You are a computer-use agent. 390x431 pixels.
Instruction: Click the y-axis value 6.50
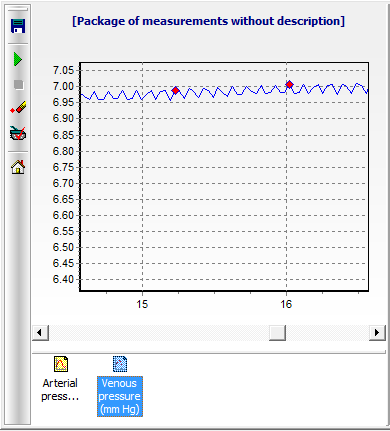(63, 247)
